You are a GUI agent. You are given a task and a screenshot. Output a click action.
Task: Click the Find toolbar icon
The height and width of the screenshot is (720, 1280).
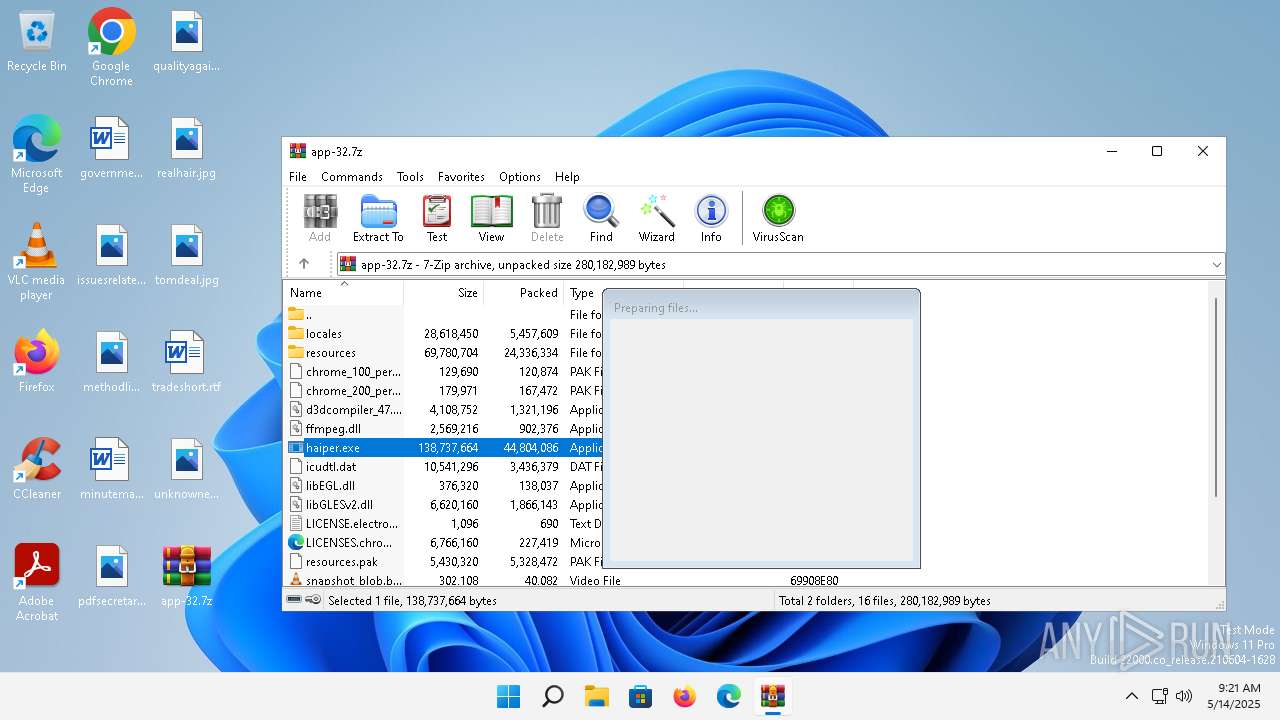601,218
